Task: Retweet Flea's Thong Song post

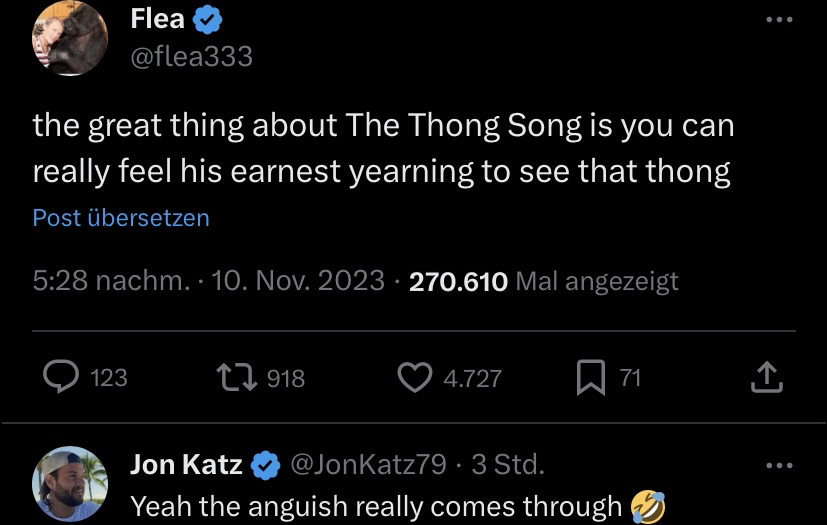Action: [x=236, y=377]
